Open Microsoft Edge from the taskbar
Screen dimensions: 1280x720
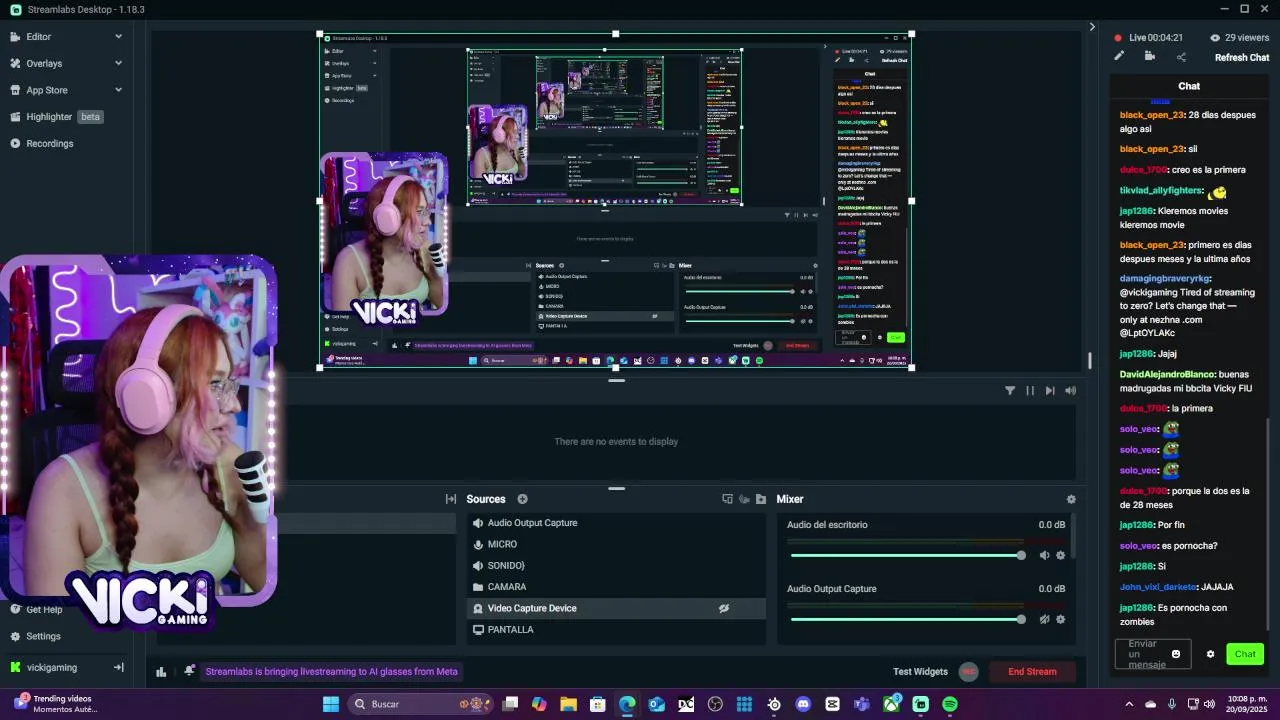coord(627,704)
